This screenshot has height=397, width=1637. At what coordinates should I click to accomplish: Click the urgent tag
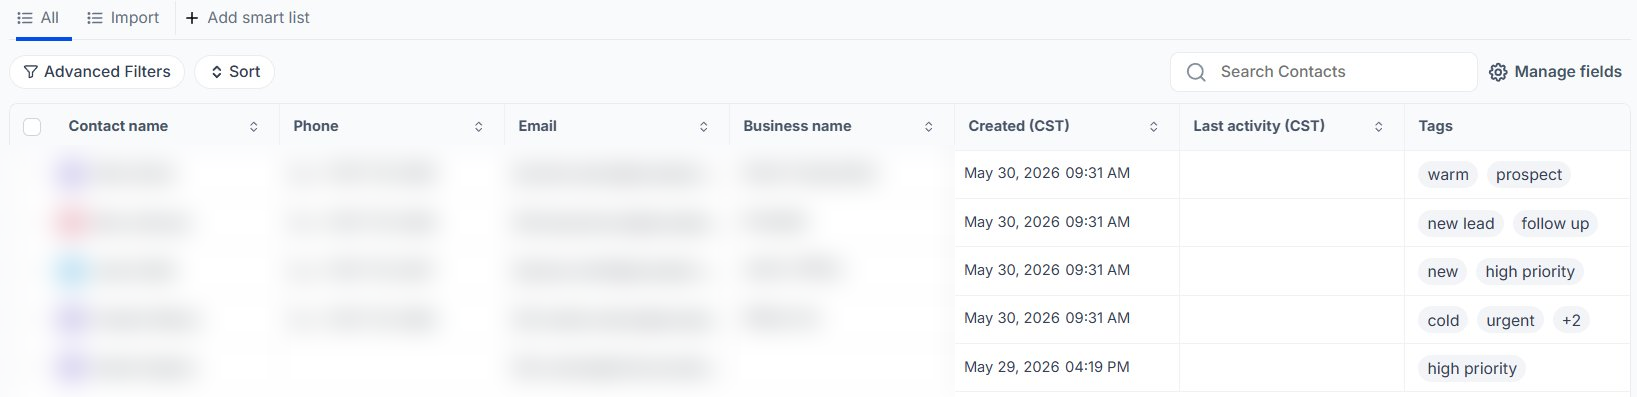(x=1510, y=321)
